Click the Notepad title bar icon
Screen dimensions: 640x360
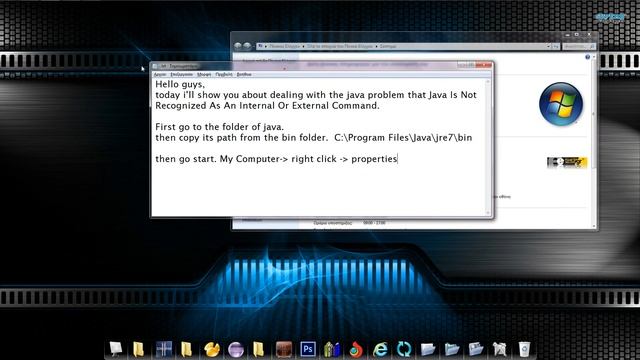tap(155, 66)
